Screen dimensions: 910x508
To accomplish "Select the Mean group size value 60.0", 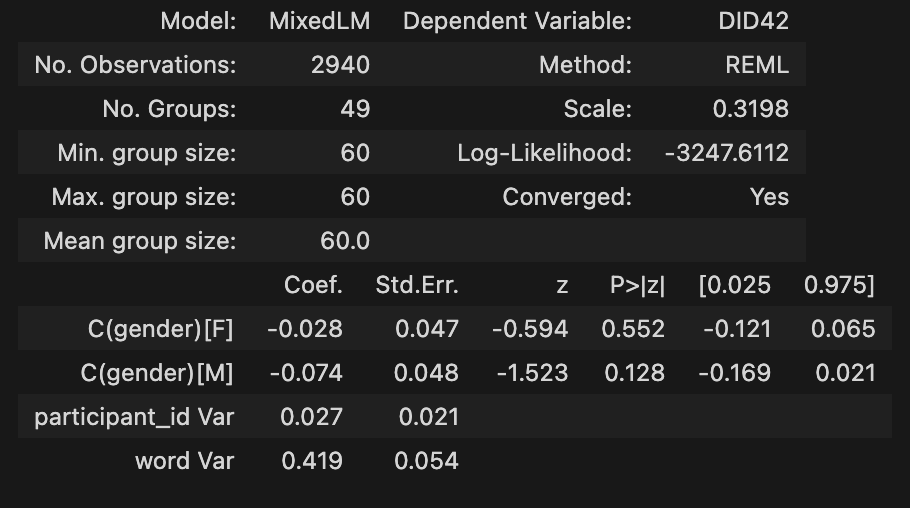I will point(345,241).
